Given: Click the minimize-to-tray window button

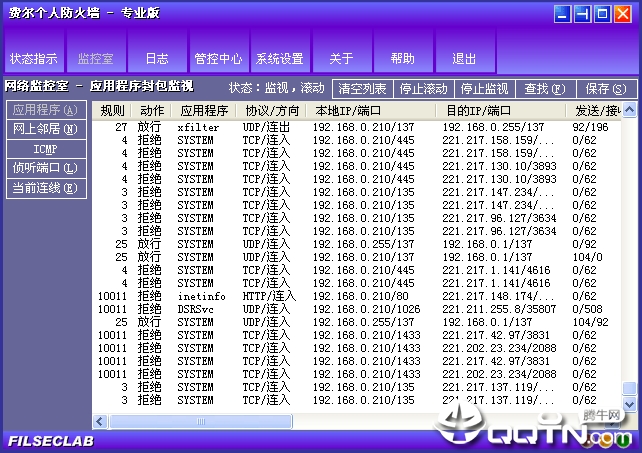Looking at the screenshot, I should tap(582, 14).
